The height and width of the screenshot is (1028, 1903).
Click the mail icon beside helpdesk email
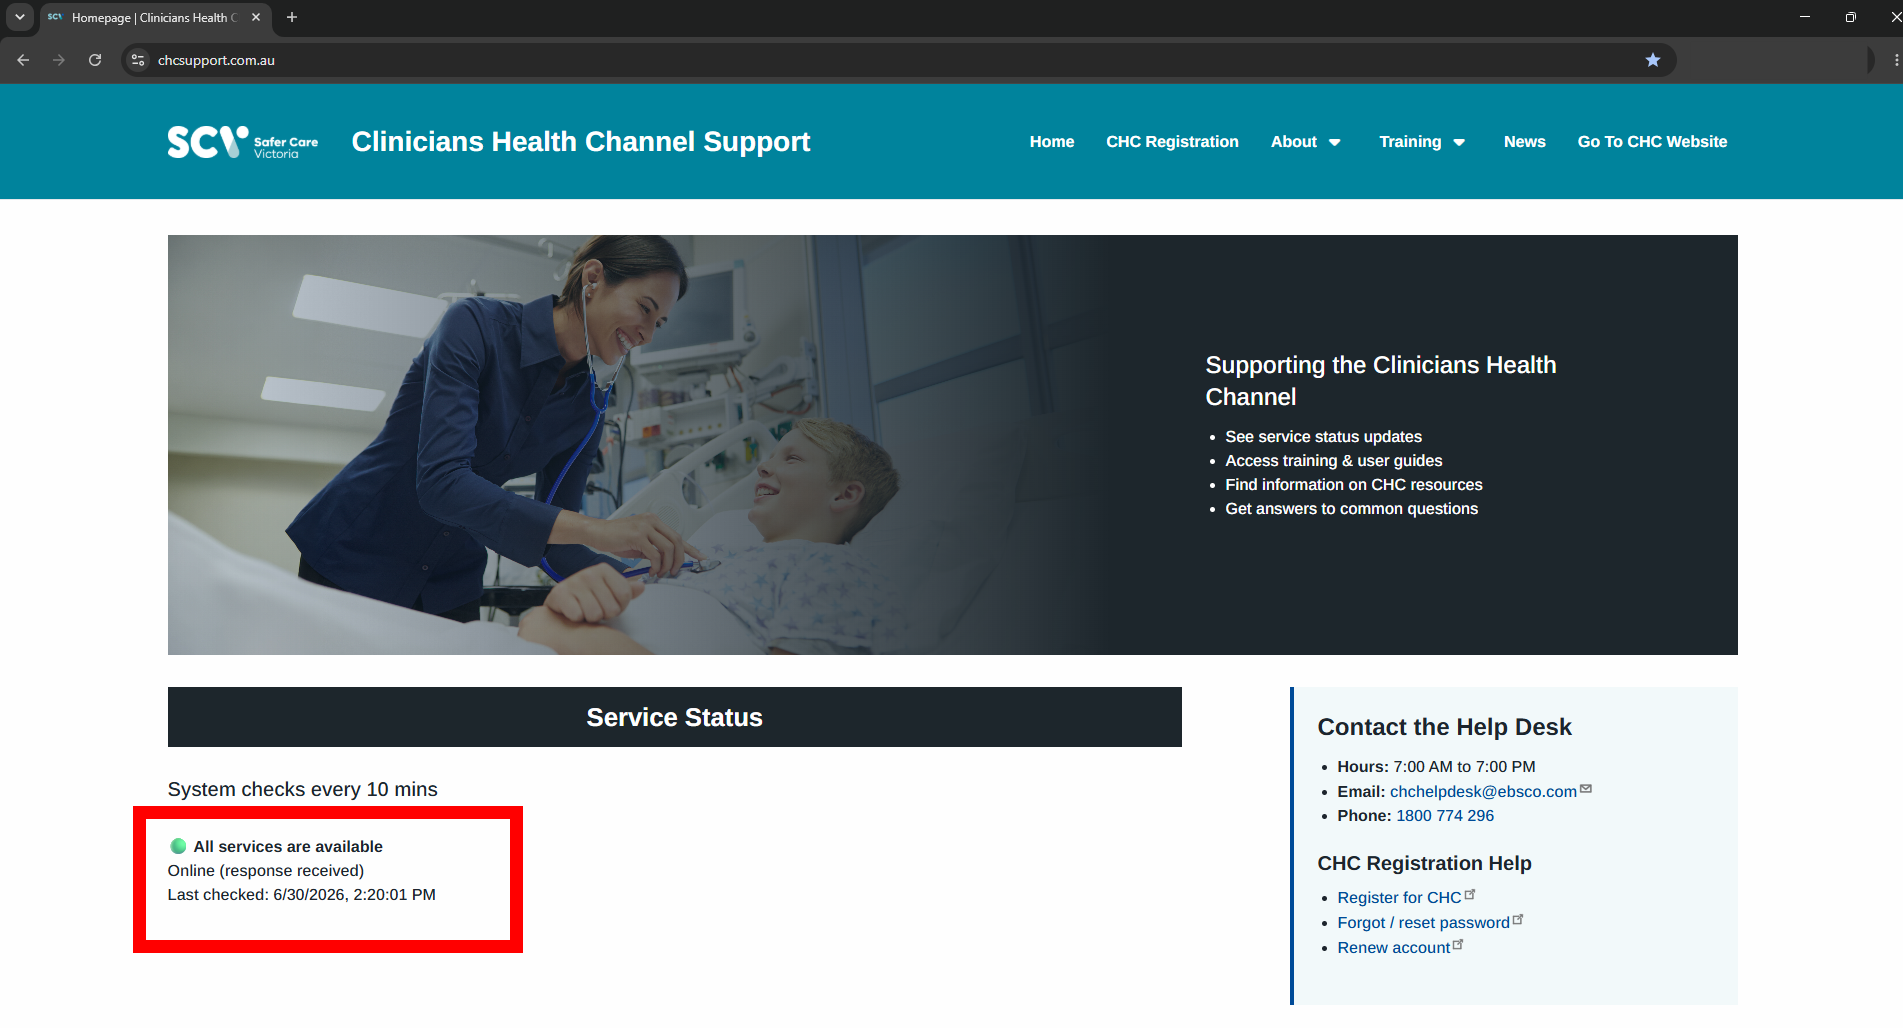pos(1586,789)
